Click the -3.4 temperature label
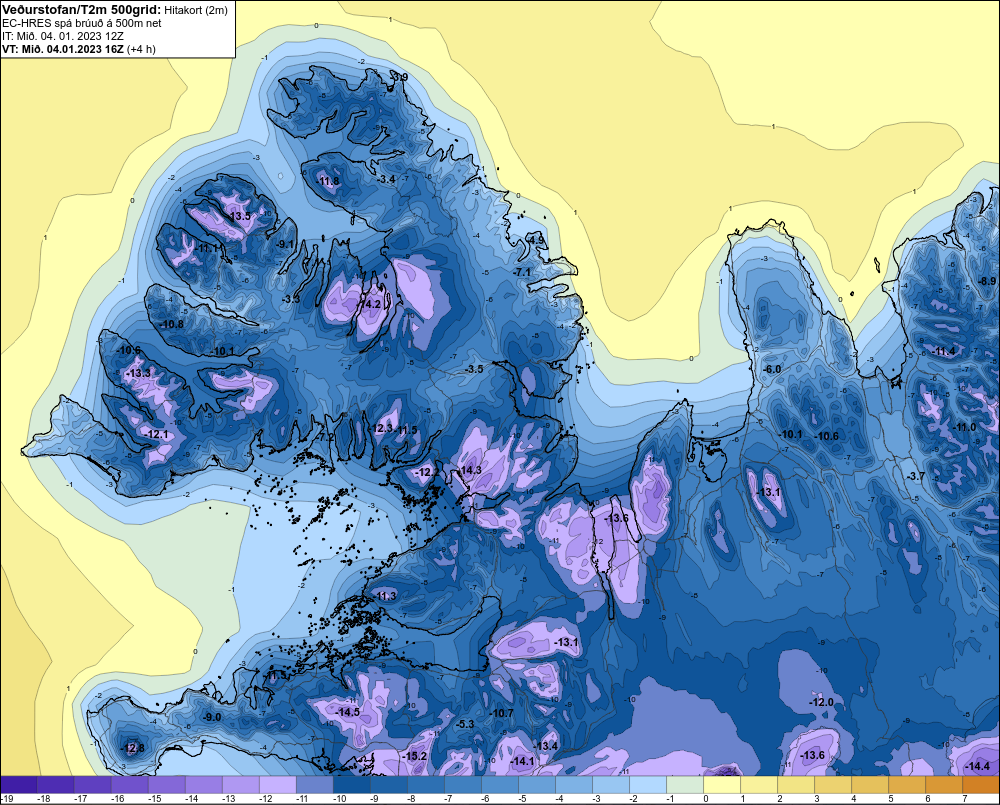The width and height of the screenshot is (1000, 805). pyautogui.click(x=386, y=179)
